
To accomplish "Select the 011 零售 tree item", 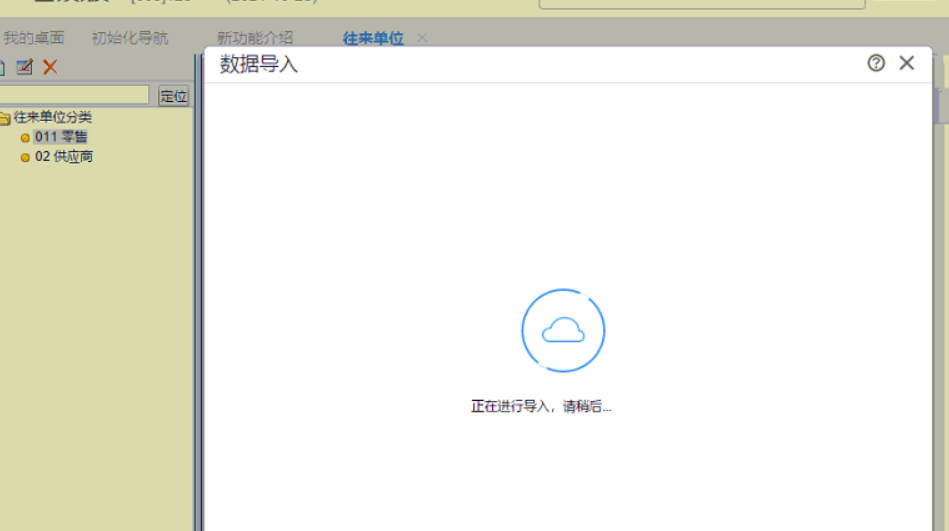I will [61, 137].
